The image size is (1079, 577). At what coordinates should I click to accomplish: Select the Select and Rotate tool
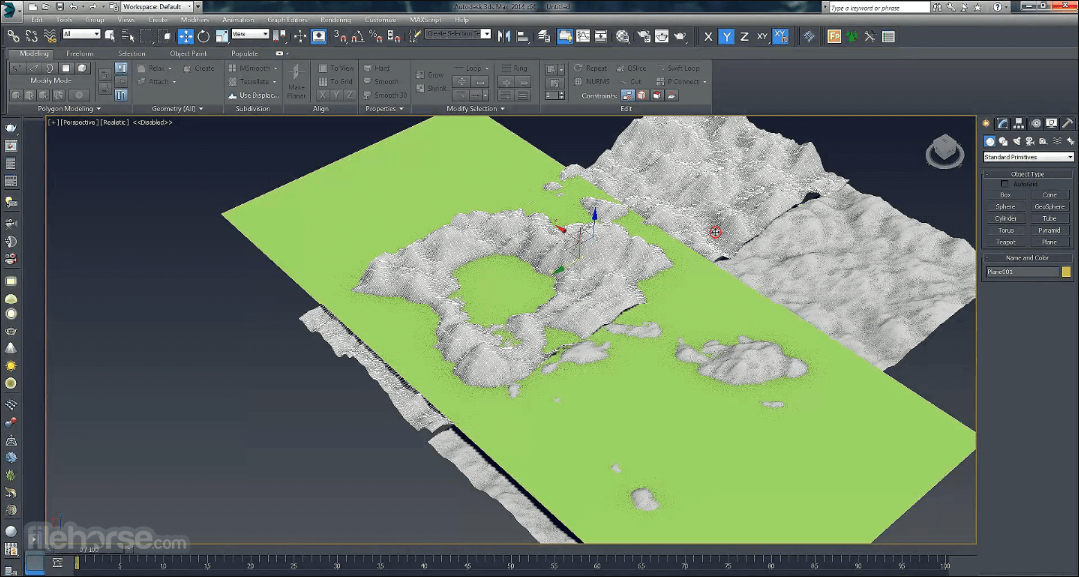point(204,36)
